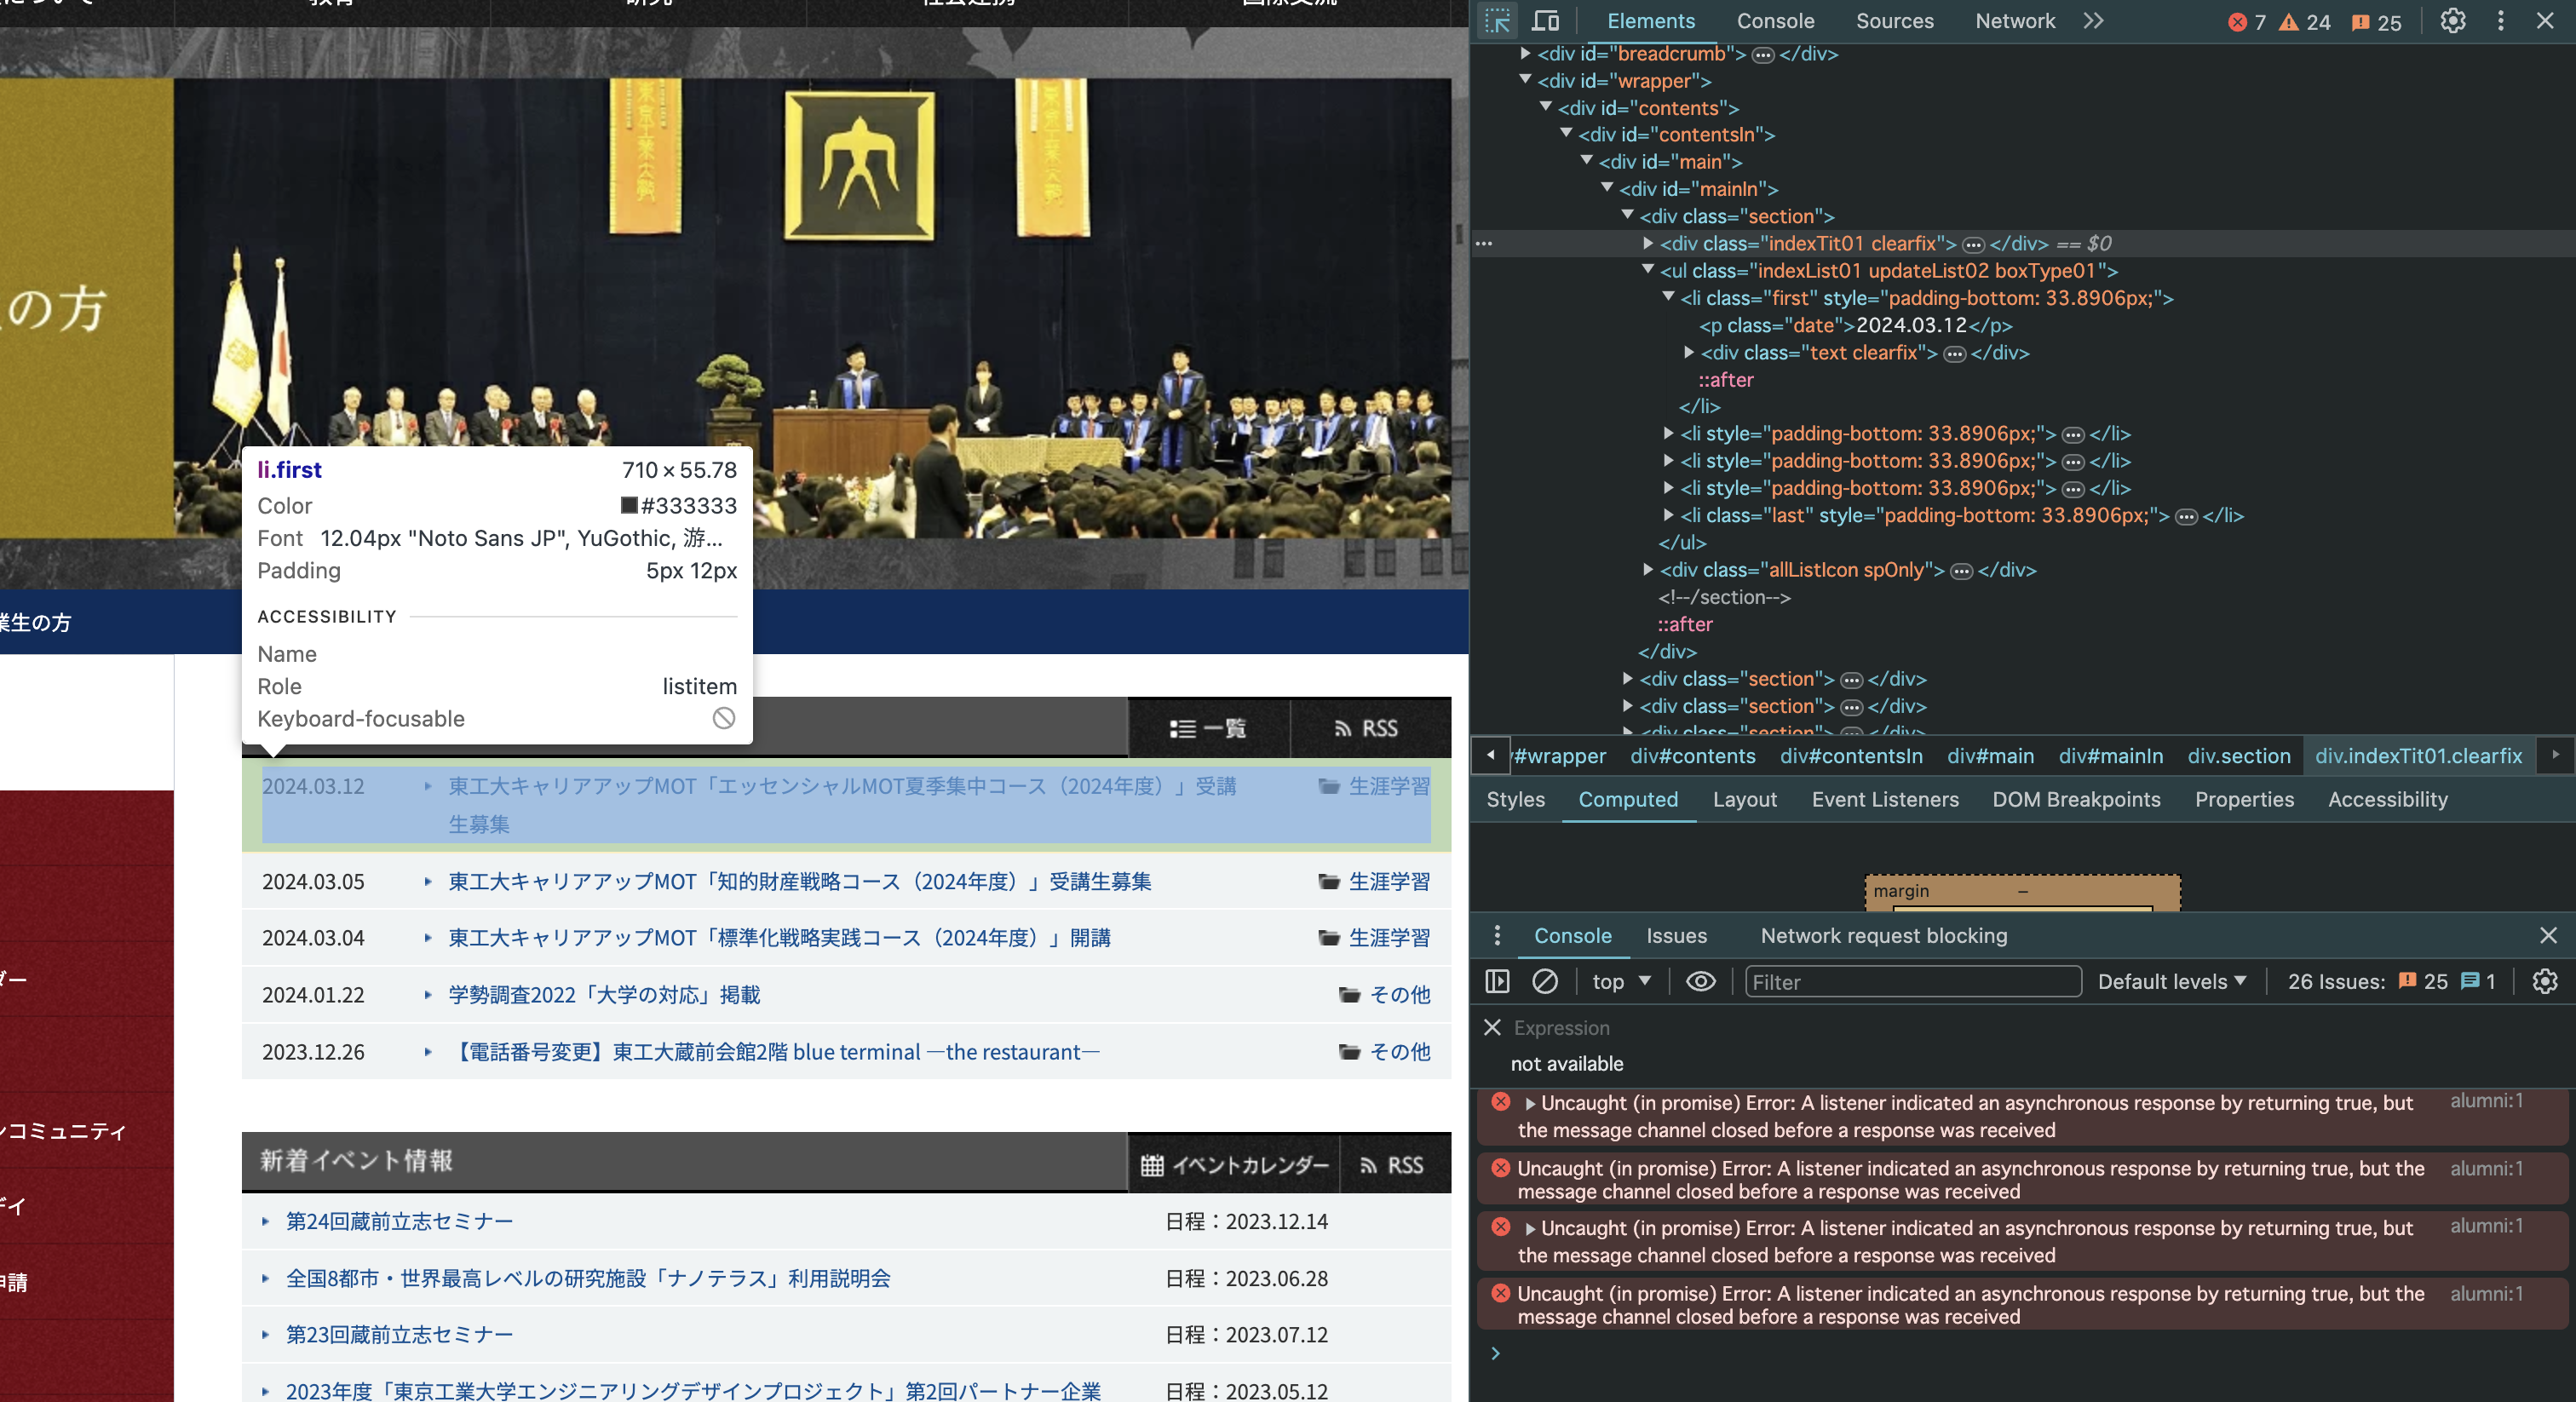Activate the inspect element picker icon
2576x1402 pixels.
pos(1497,21)
